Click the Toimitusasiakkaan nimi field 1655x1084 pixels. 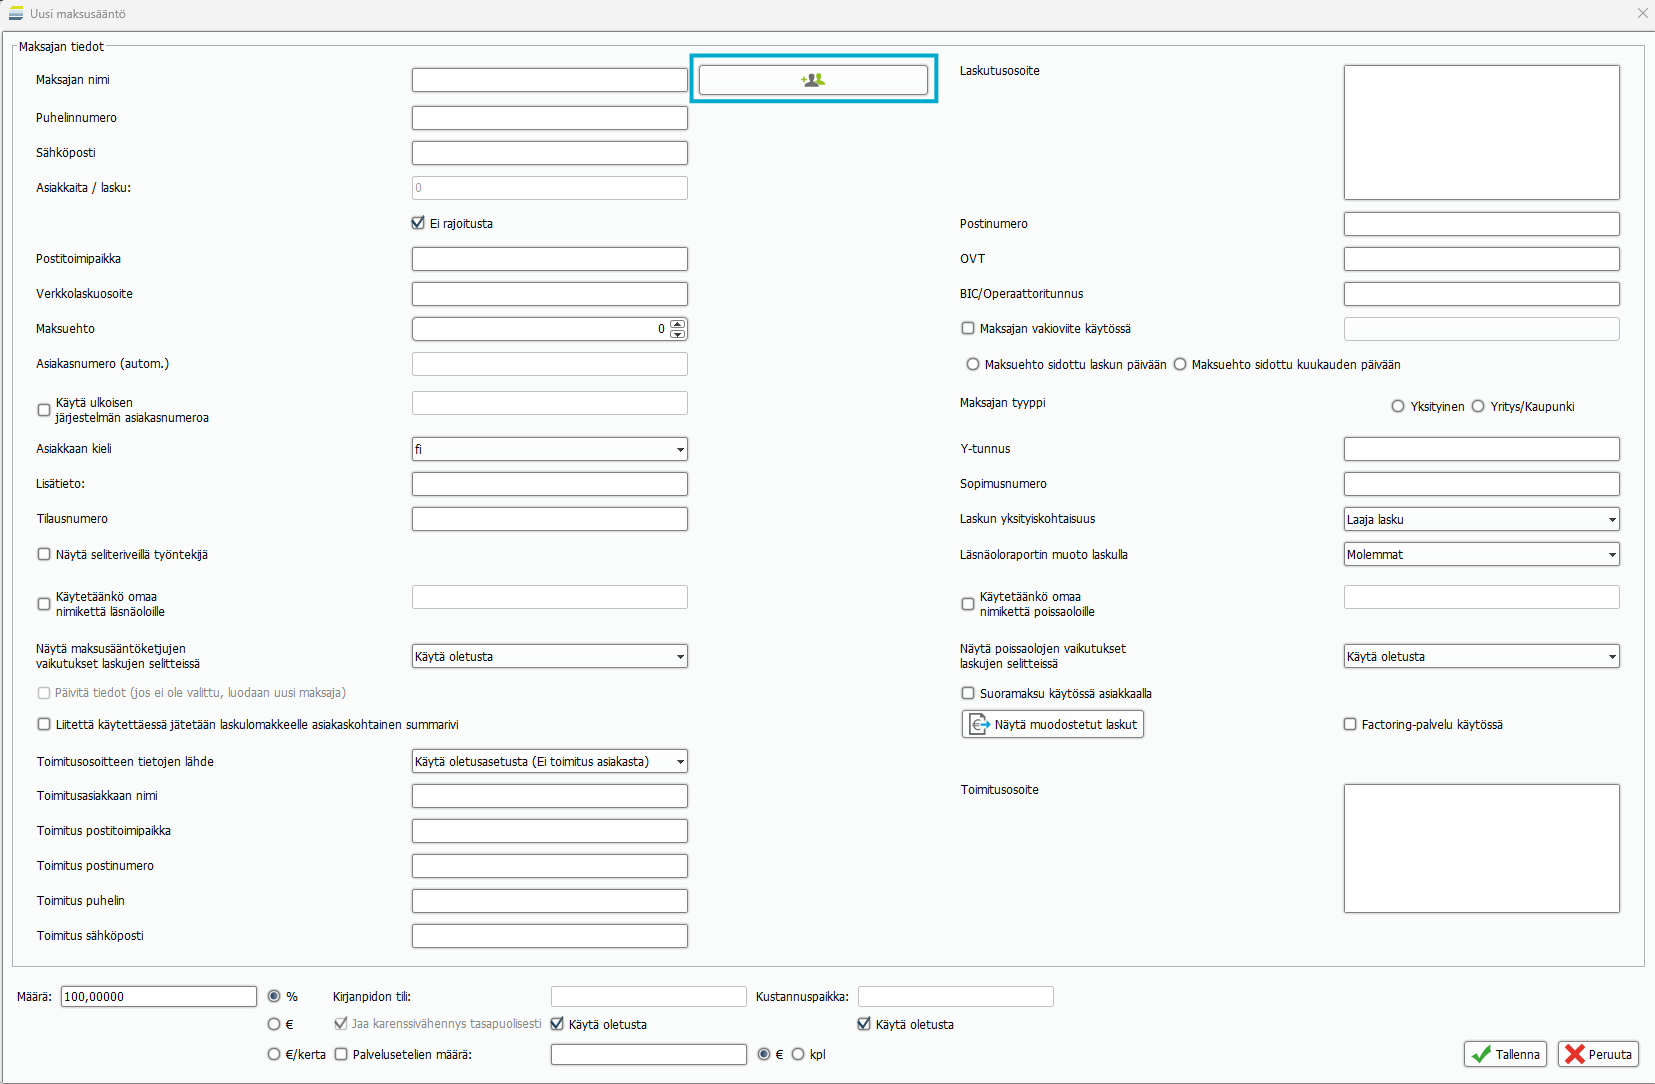[x=550, y=796]
